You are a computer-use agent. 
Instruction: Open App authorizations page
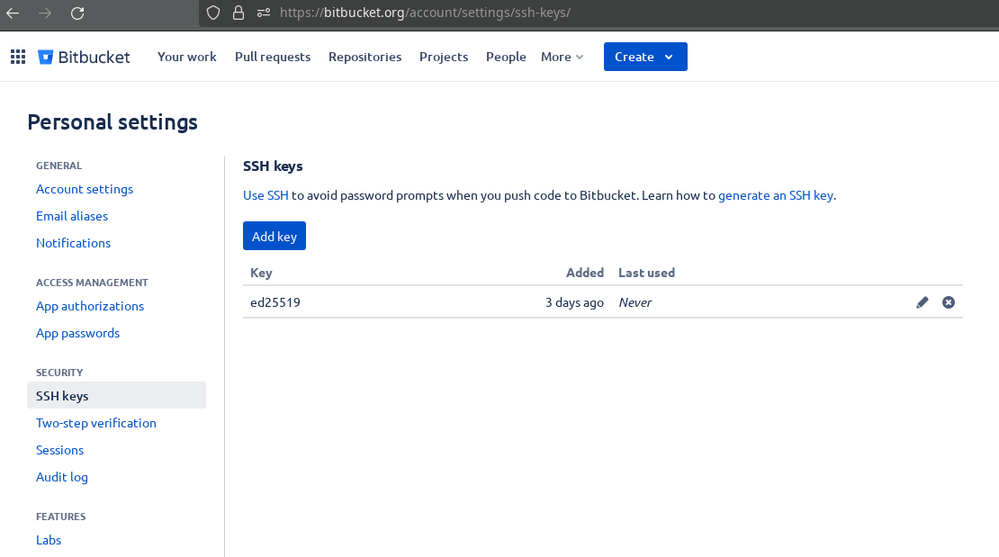tap(90, 306)
